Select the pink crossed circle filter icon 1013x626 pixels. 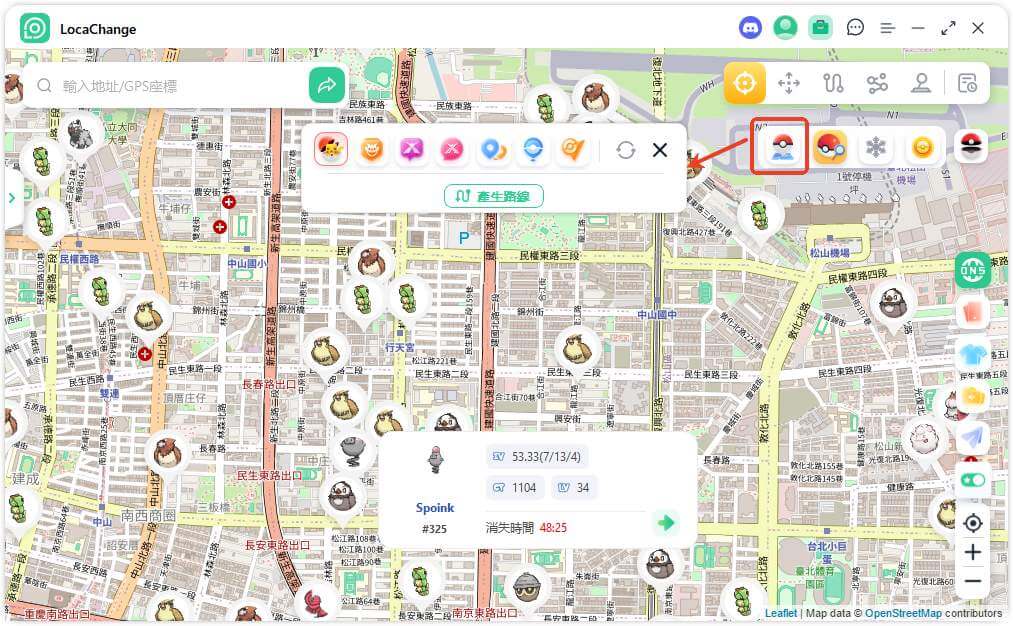pyautogui.click(x=452, y=150)
